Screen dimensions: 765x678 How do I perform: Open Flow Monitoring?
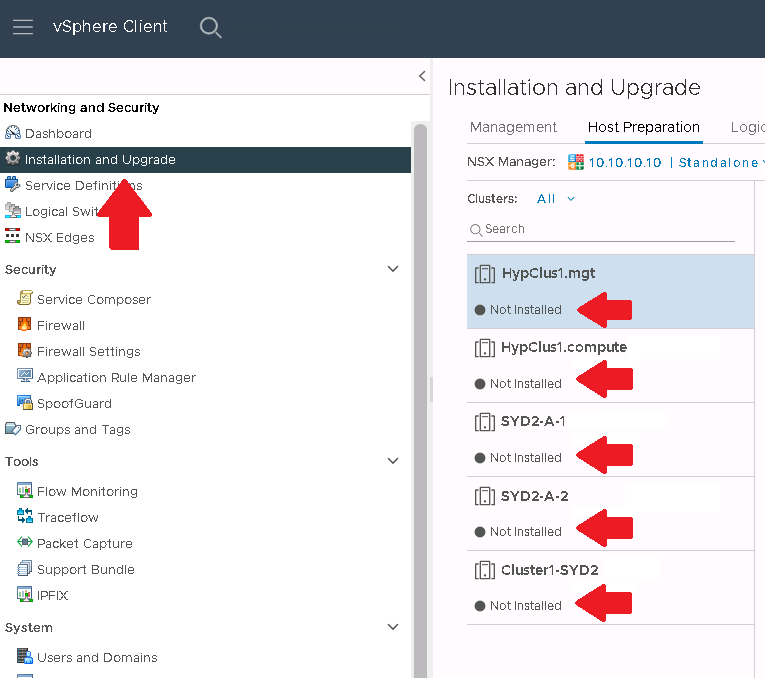(87, 491)
